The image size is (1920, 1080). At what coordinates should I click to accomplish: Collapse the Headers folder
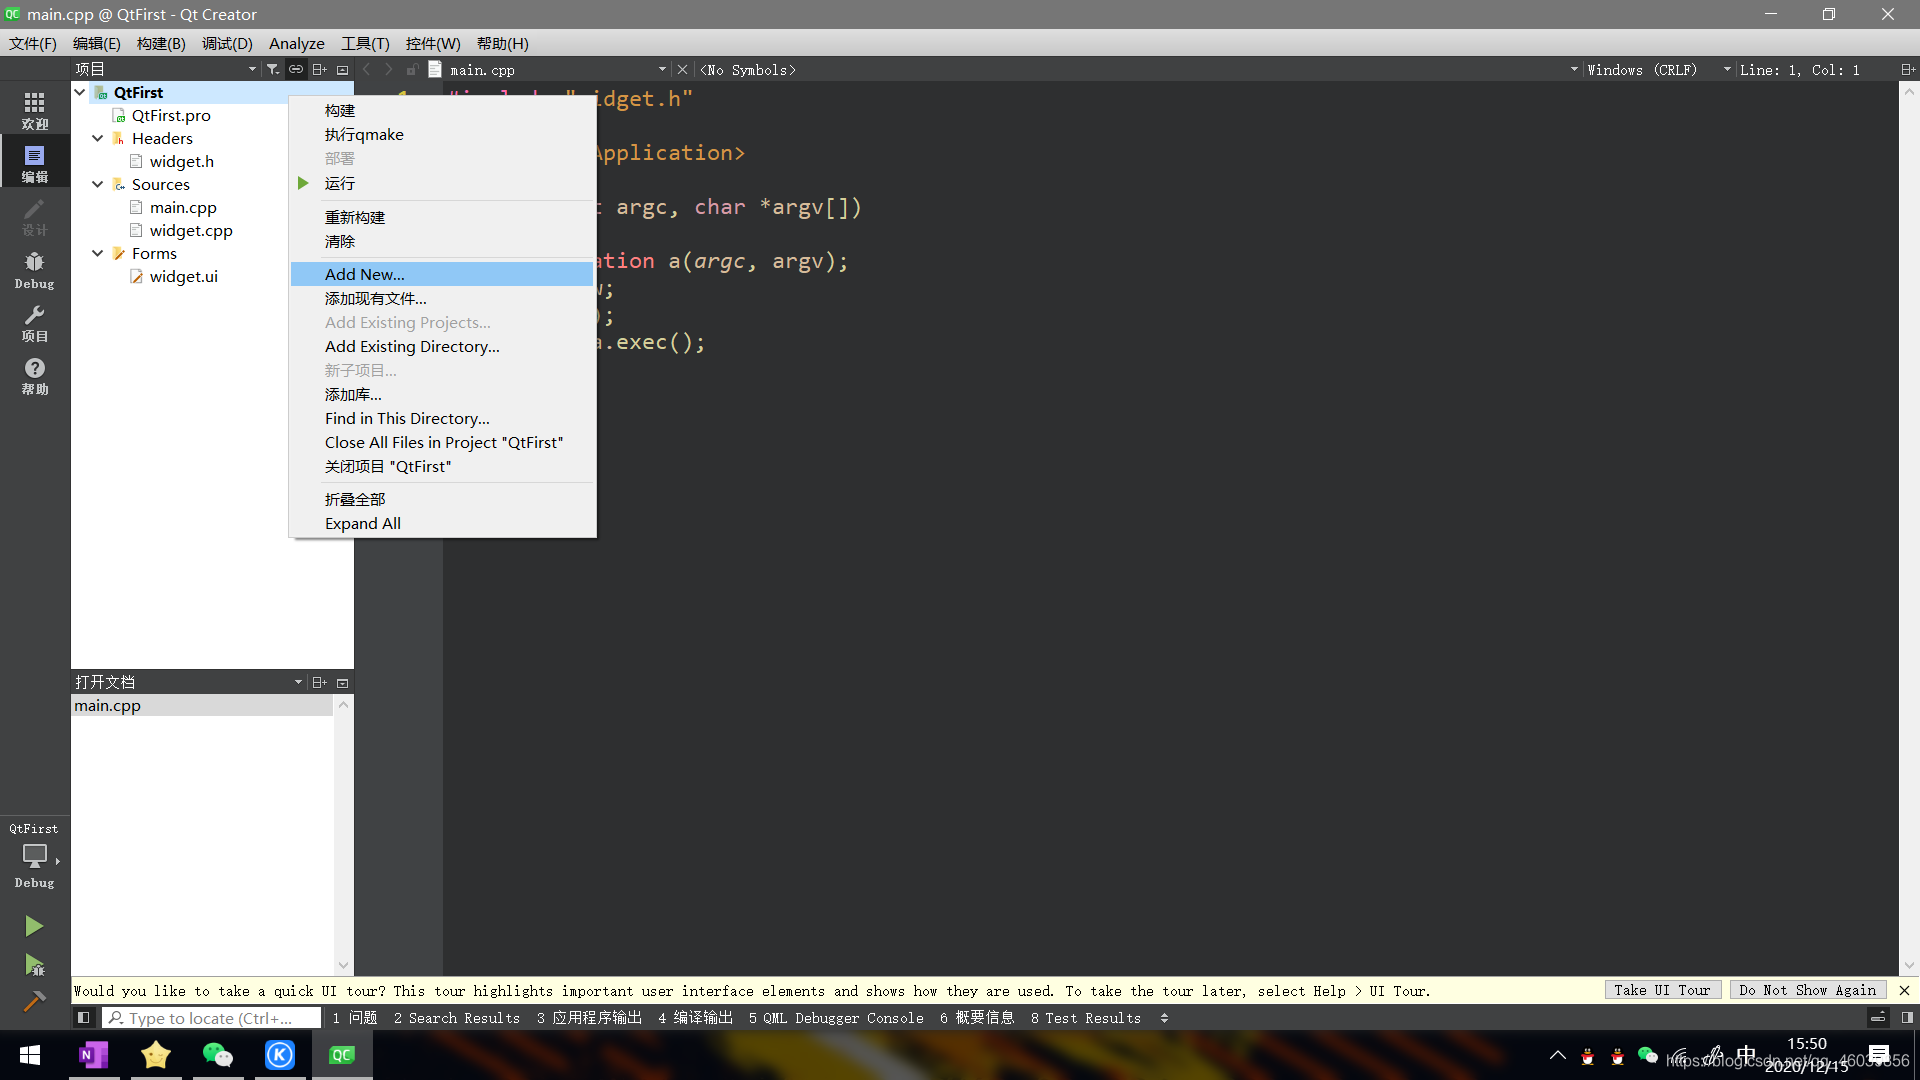98,138
